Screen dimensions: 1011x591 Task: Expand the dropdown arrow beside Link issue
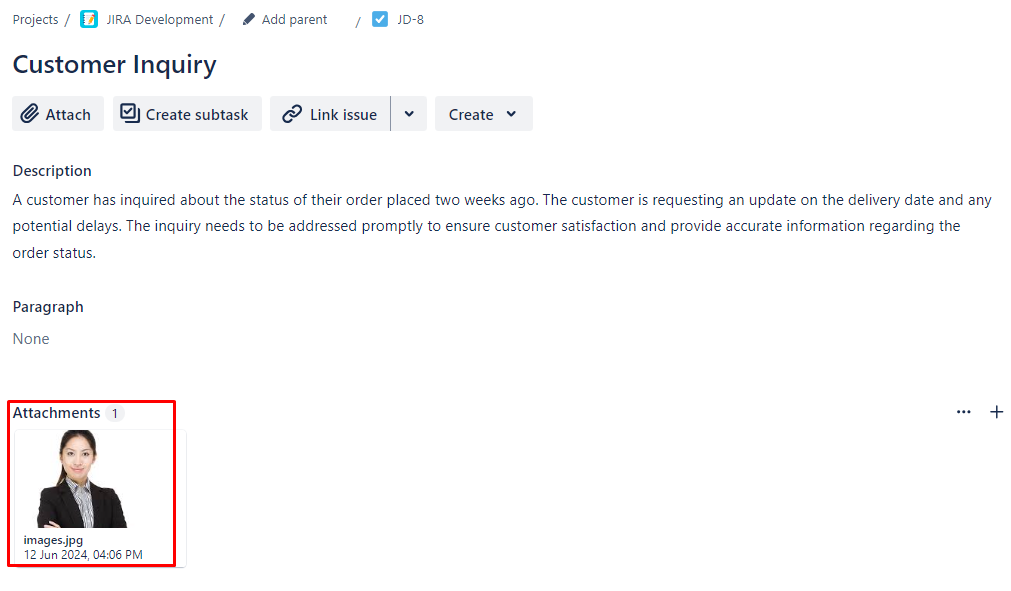click(409, 114)
